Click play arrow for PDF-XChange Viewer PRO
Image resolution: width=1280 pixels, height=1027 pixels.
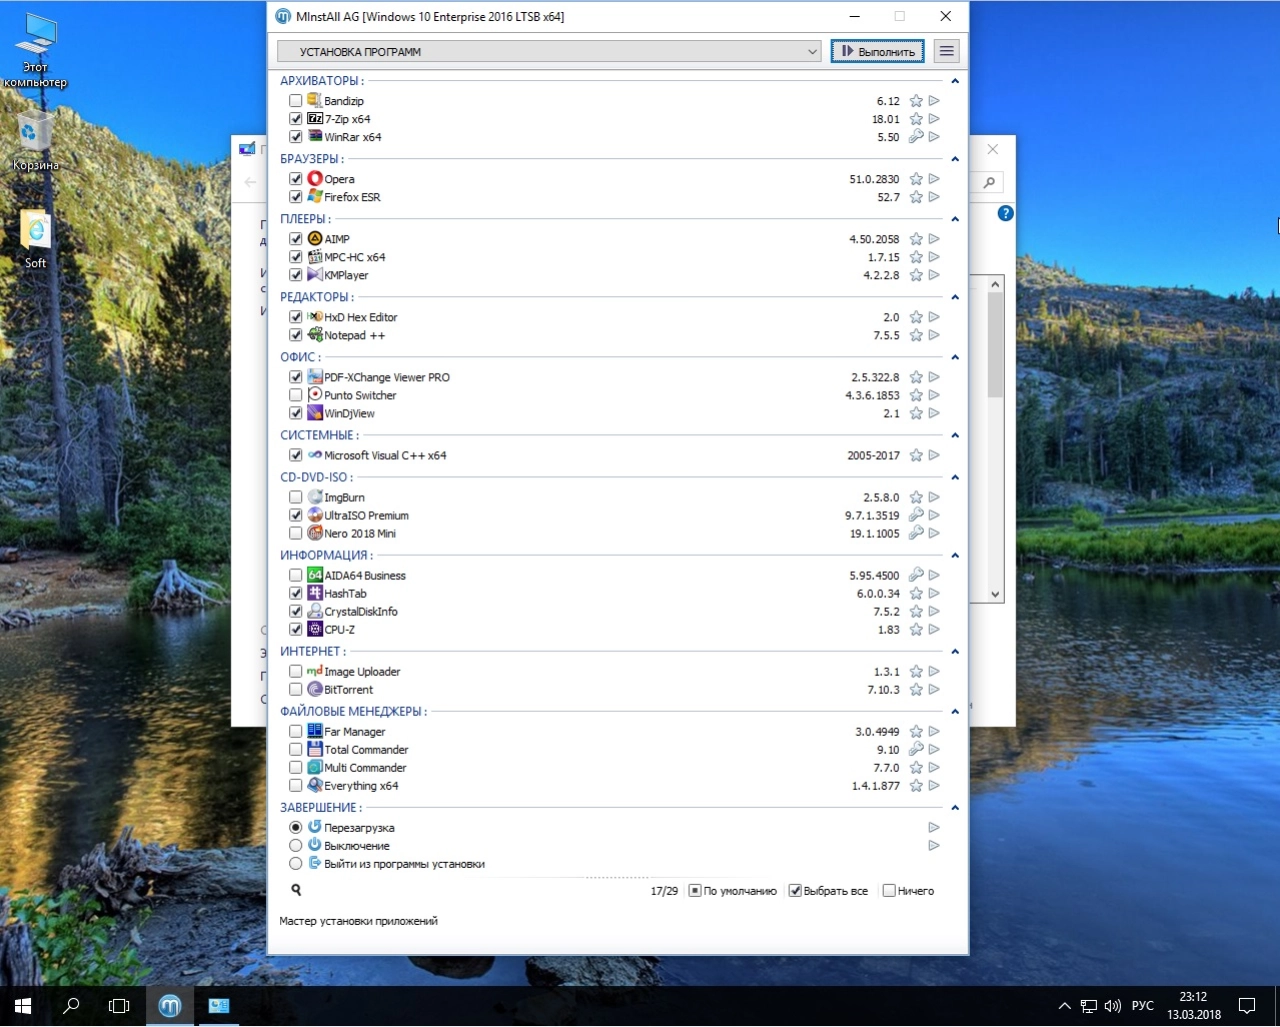click(934, 377)
